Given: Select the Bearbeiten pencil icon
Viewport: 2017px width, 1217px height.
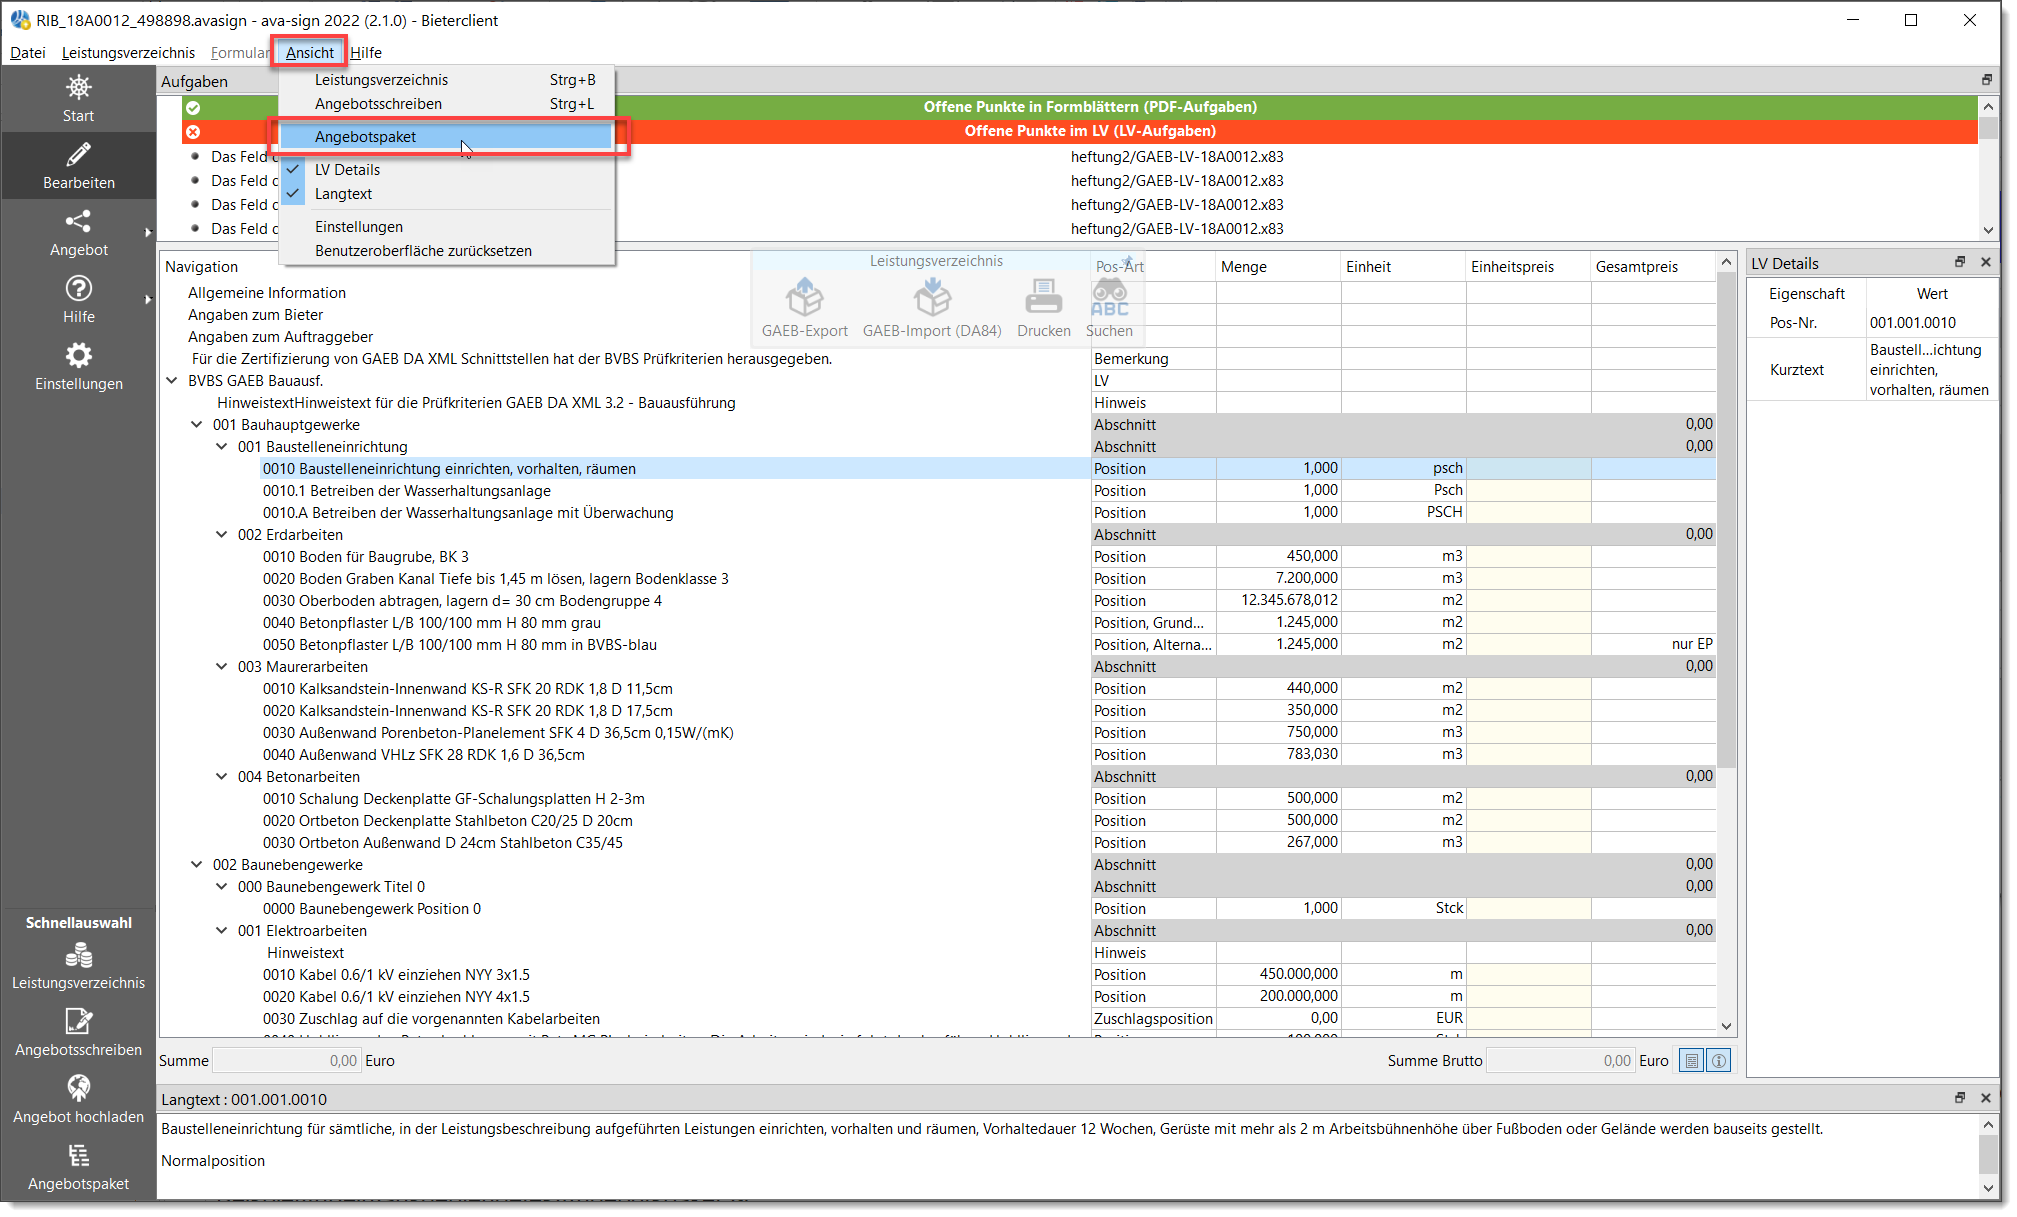Looking at the screenshot, I should [78, 154].
